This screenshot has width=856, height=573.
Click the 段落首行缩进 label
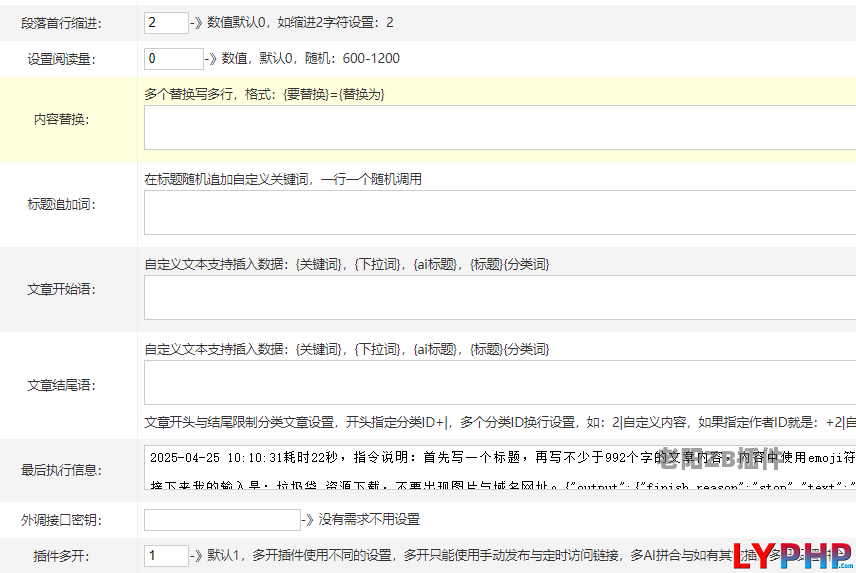[61, 23]
